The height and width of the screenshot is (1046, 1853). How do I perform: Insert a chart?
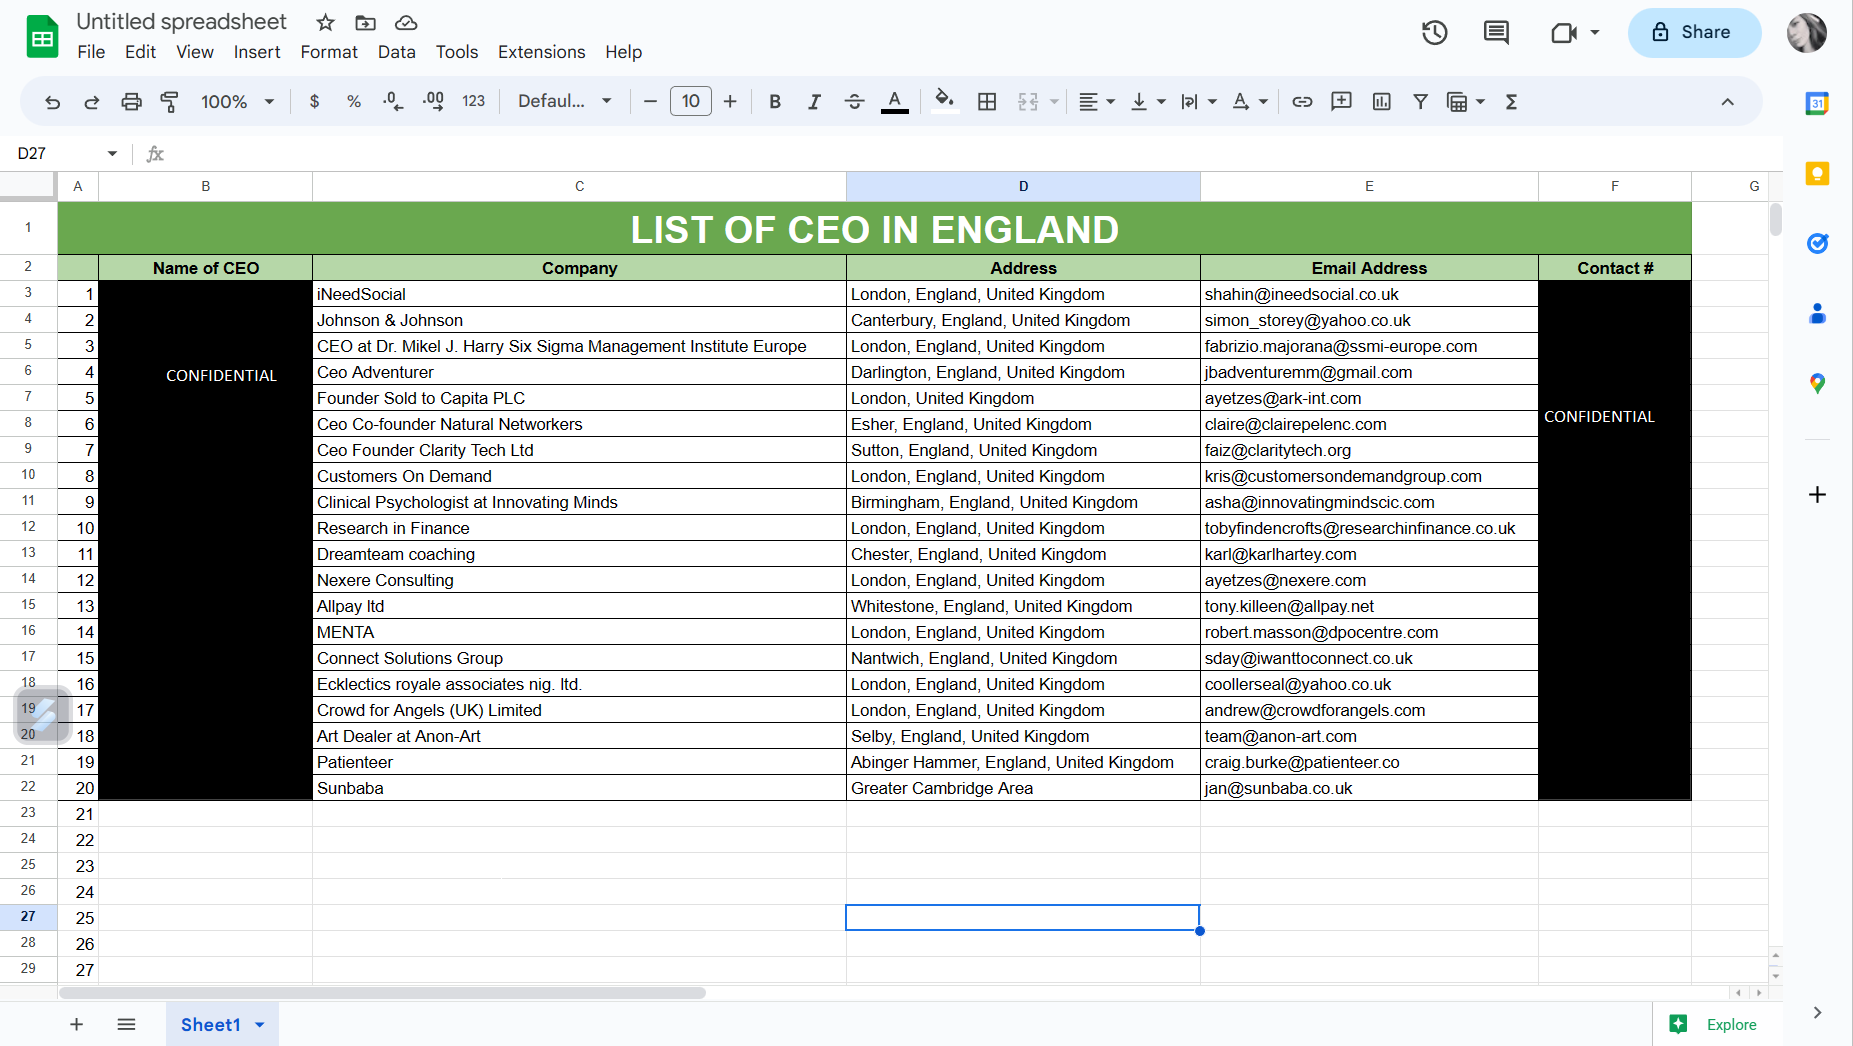(1381, 102)
